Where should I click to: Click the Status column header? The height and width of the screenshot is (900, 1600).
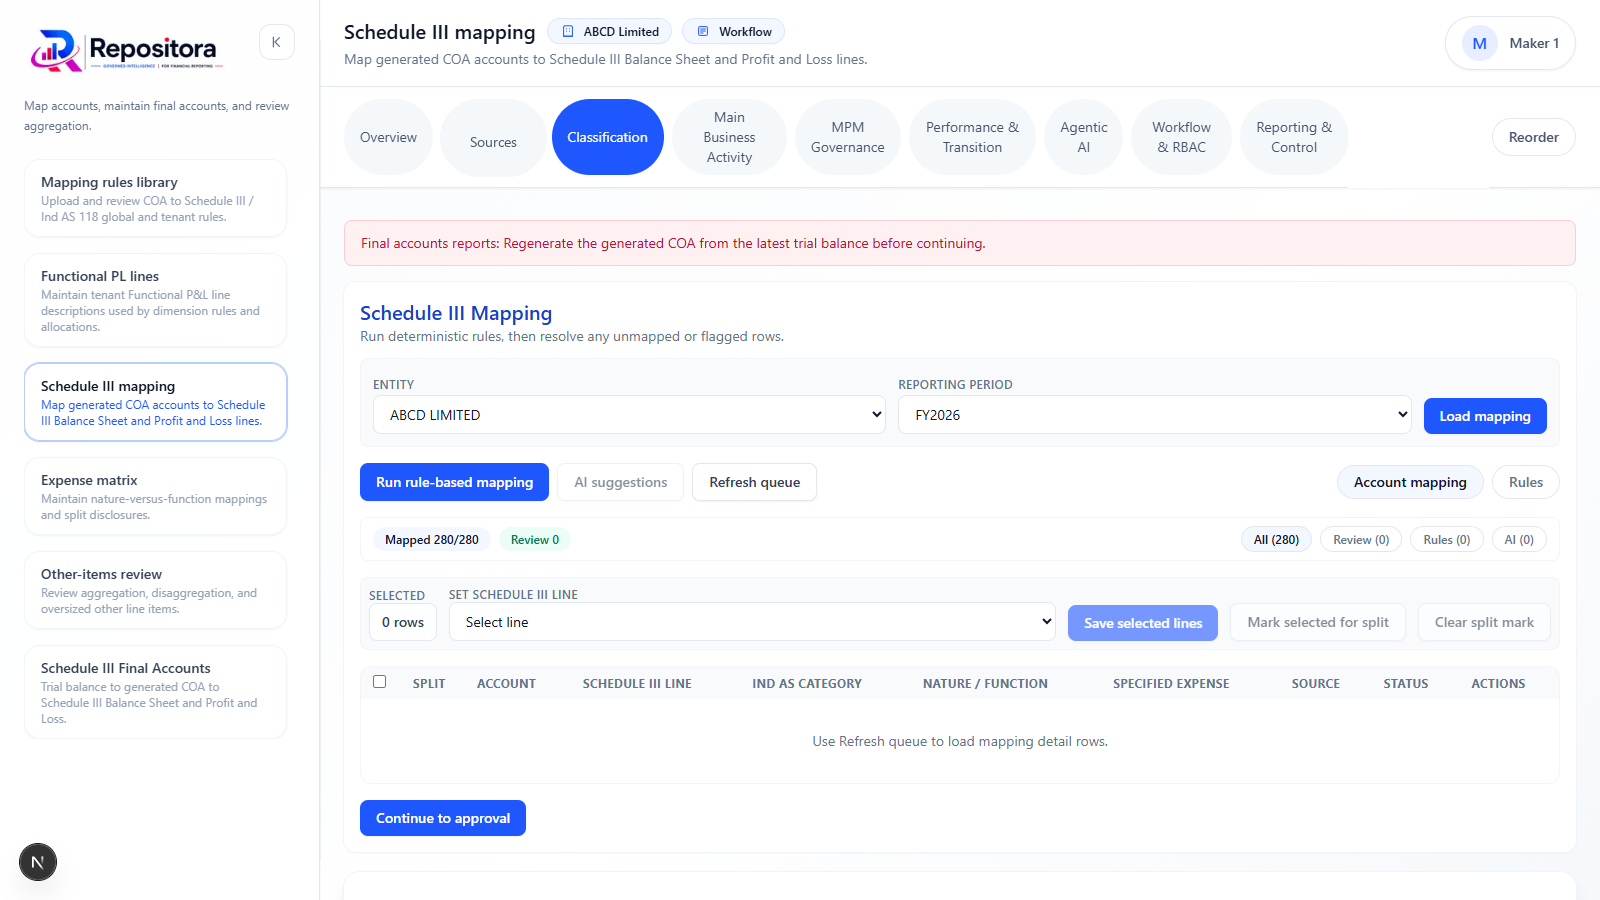1405,684
